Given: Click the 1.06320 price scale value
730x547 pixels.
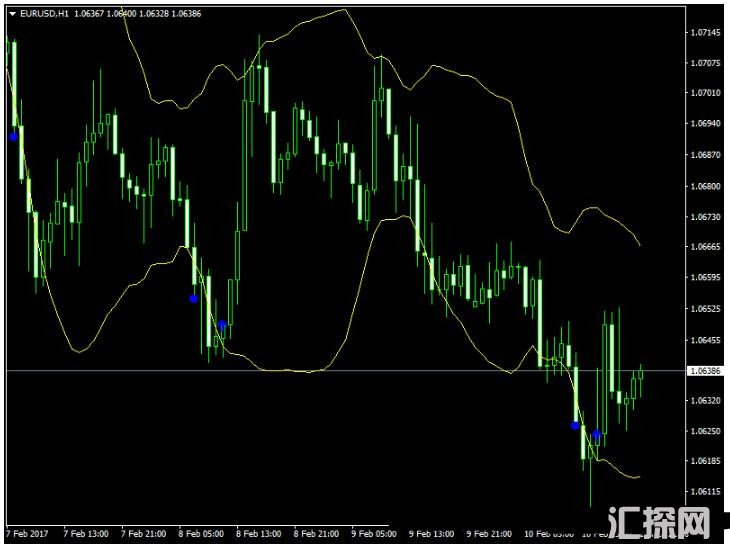Looking at the screenshot, I should 705,400.
